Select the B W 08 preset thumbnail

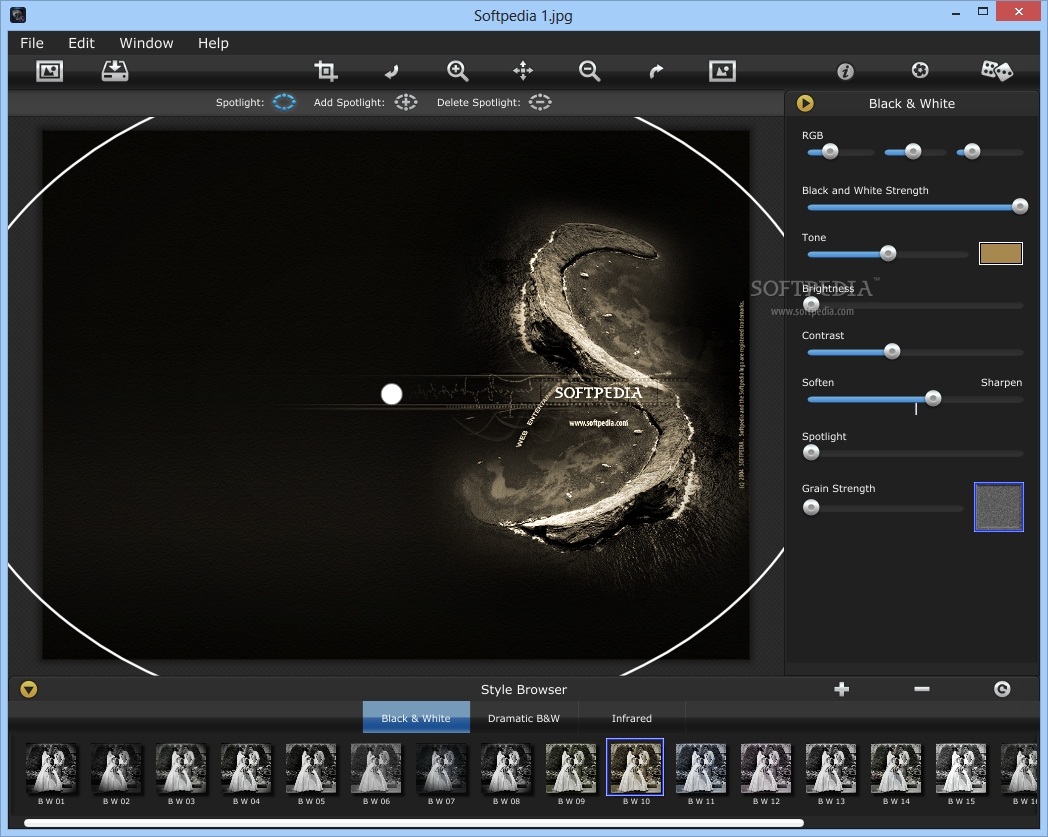coord(506,768)
